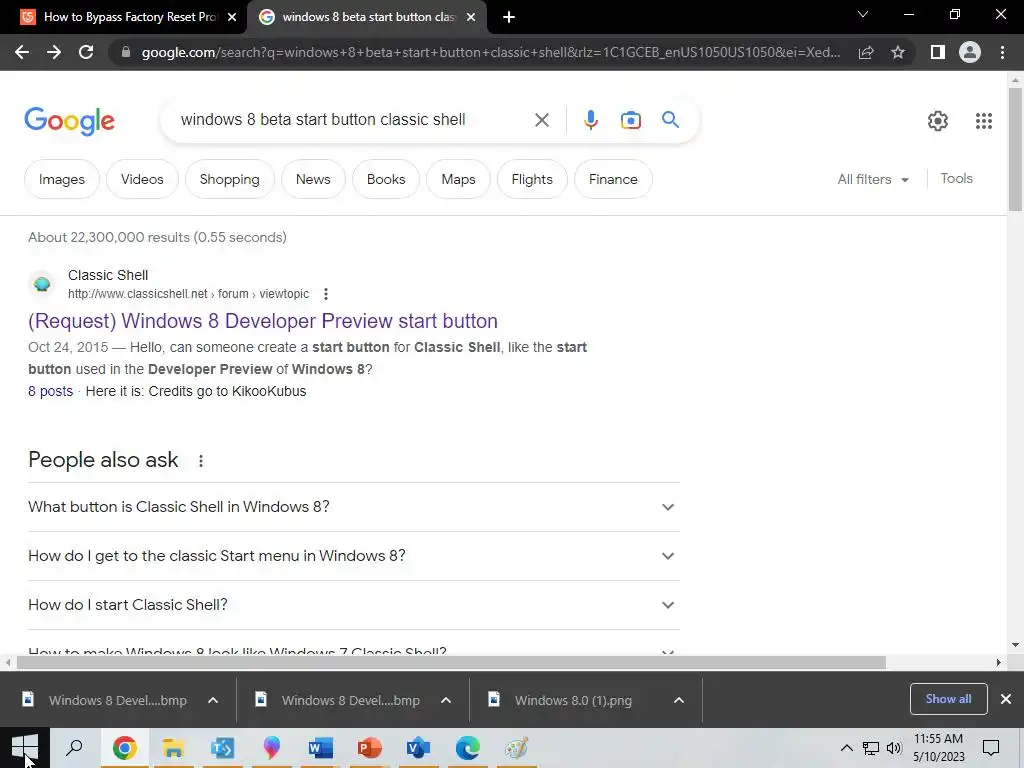Screen dimensions: 1024x768
Task: Open Chrome profile avatar menu
Action: click(x=970, y=52)
